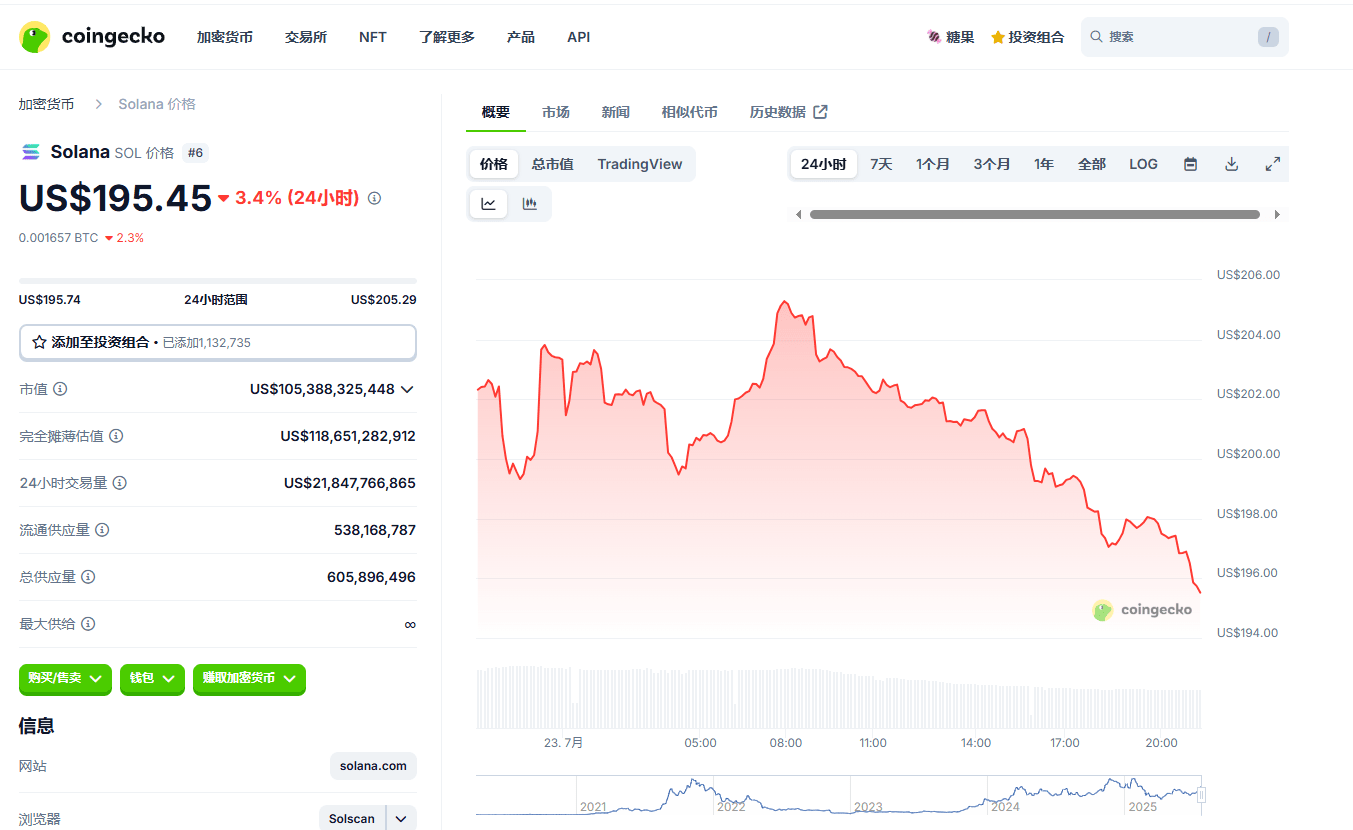This screenshot has height=830, width=1353.
Task: Click the right scroll arrow above chart
Action: (1277, 215)
